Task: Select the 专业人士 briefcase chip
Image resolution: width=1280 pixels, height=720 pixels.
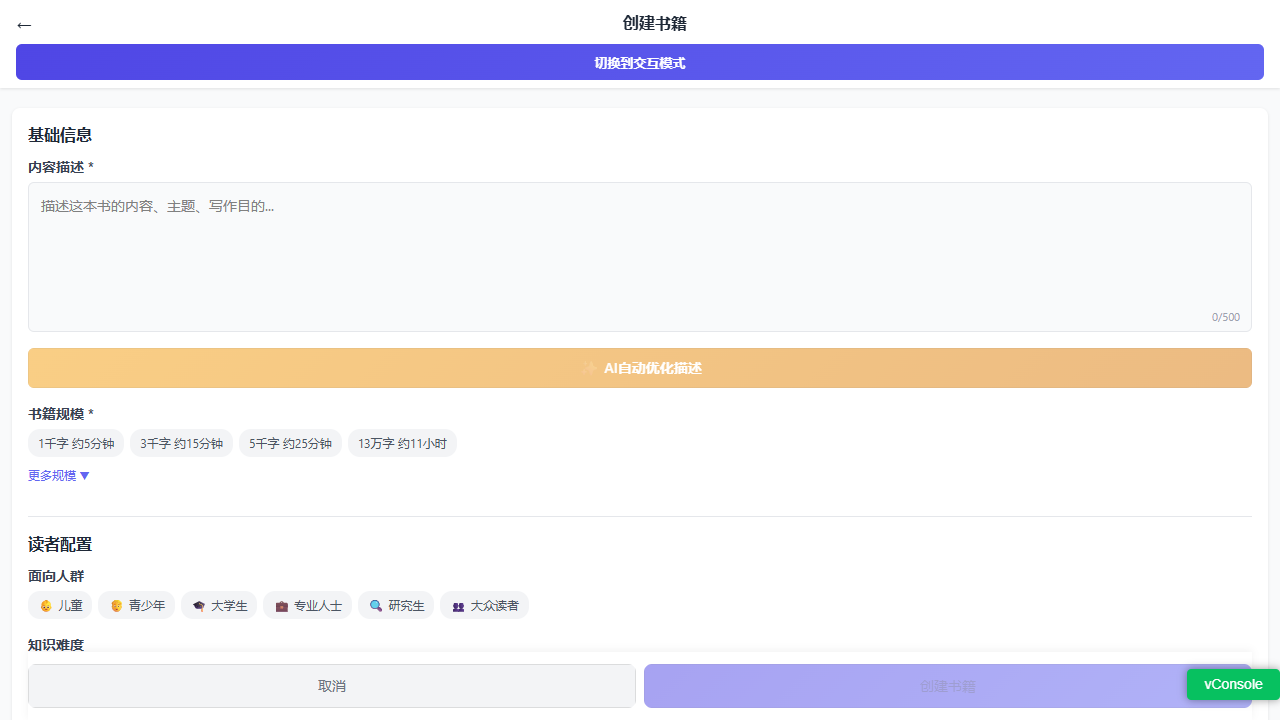Action: tap(307, 605)
